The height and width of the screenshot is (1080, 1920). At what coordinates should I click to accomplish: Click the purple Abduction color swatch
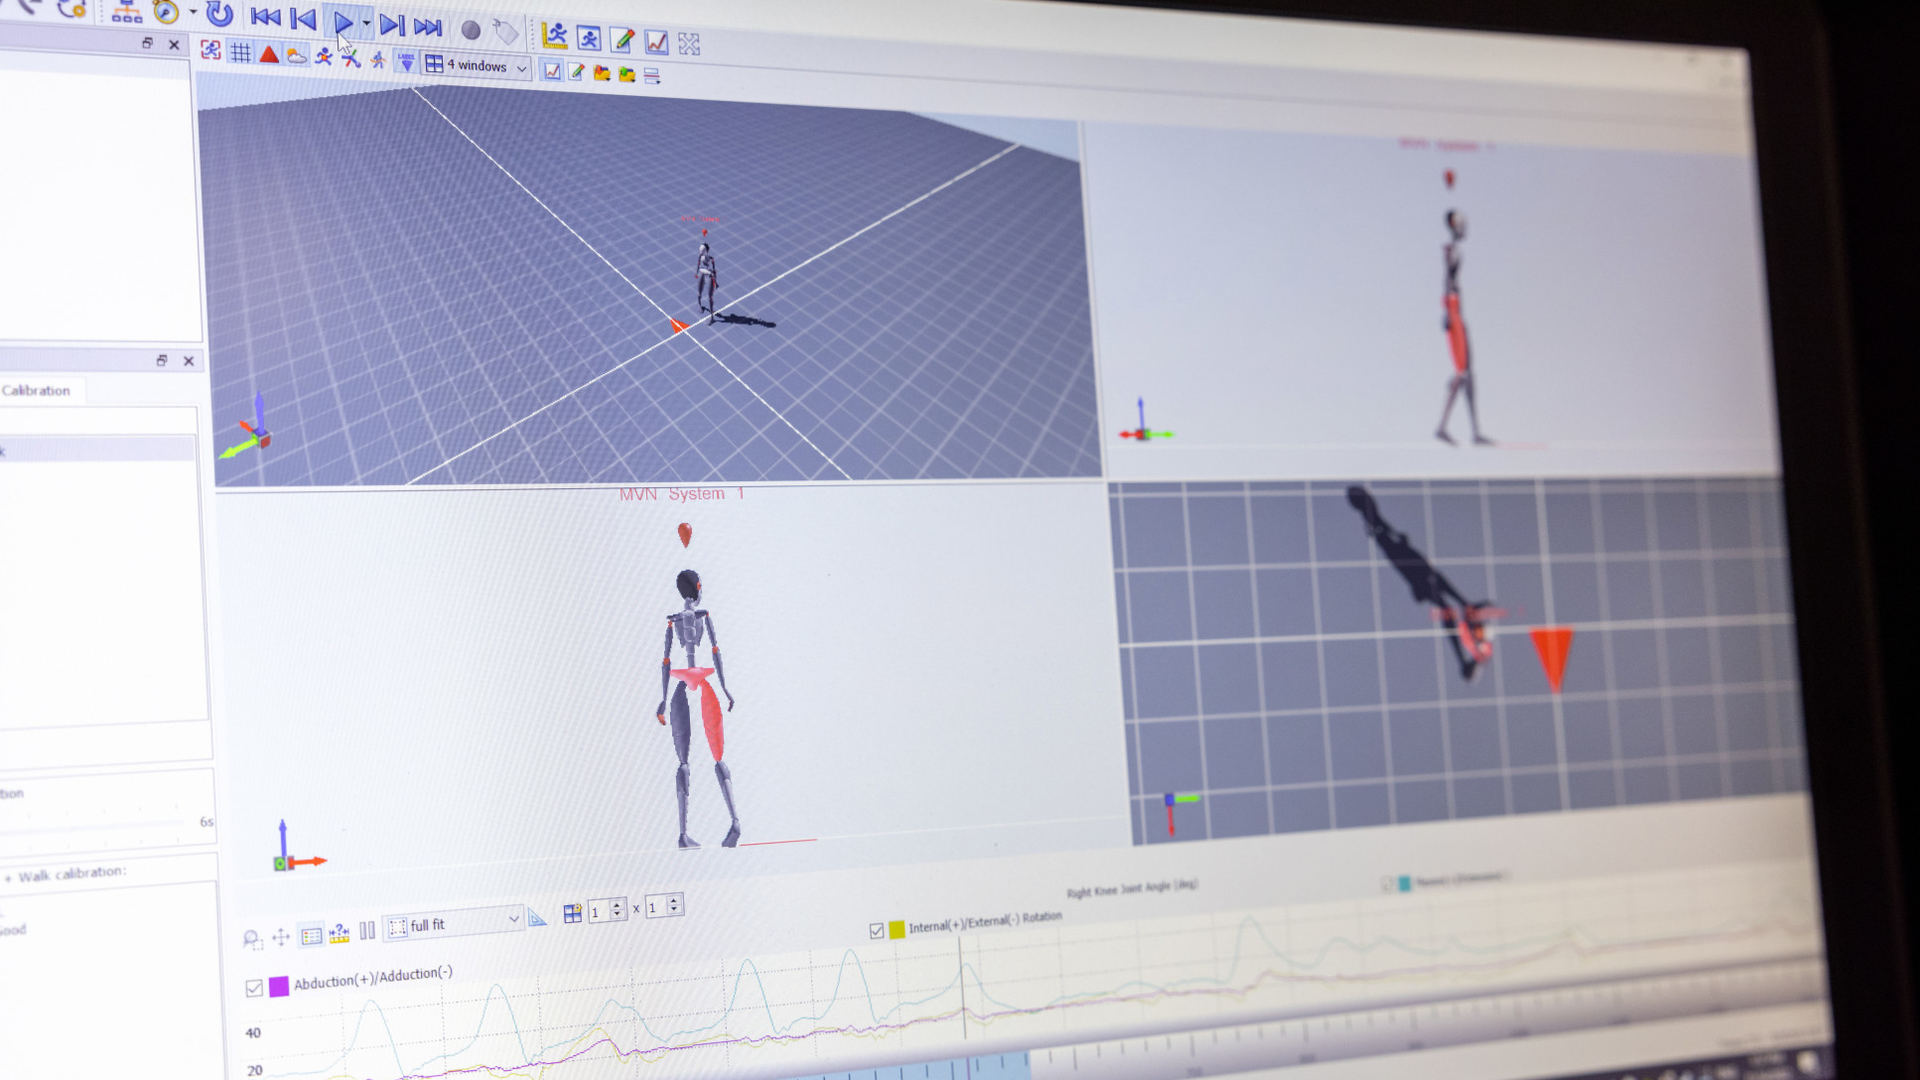pos(279,986)
